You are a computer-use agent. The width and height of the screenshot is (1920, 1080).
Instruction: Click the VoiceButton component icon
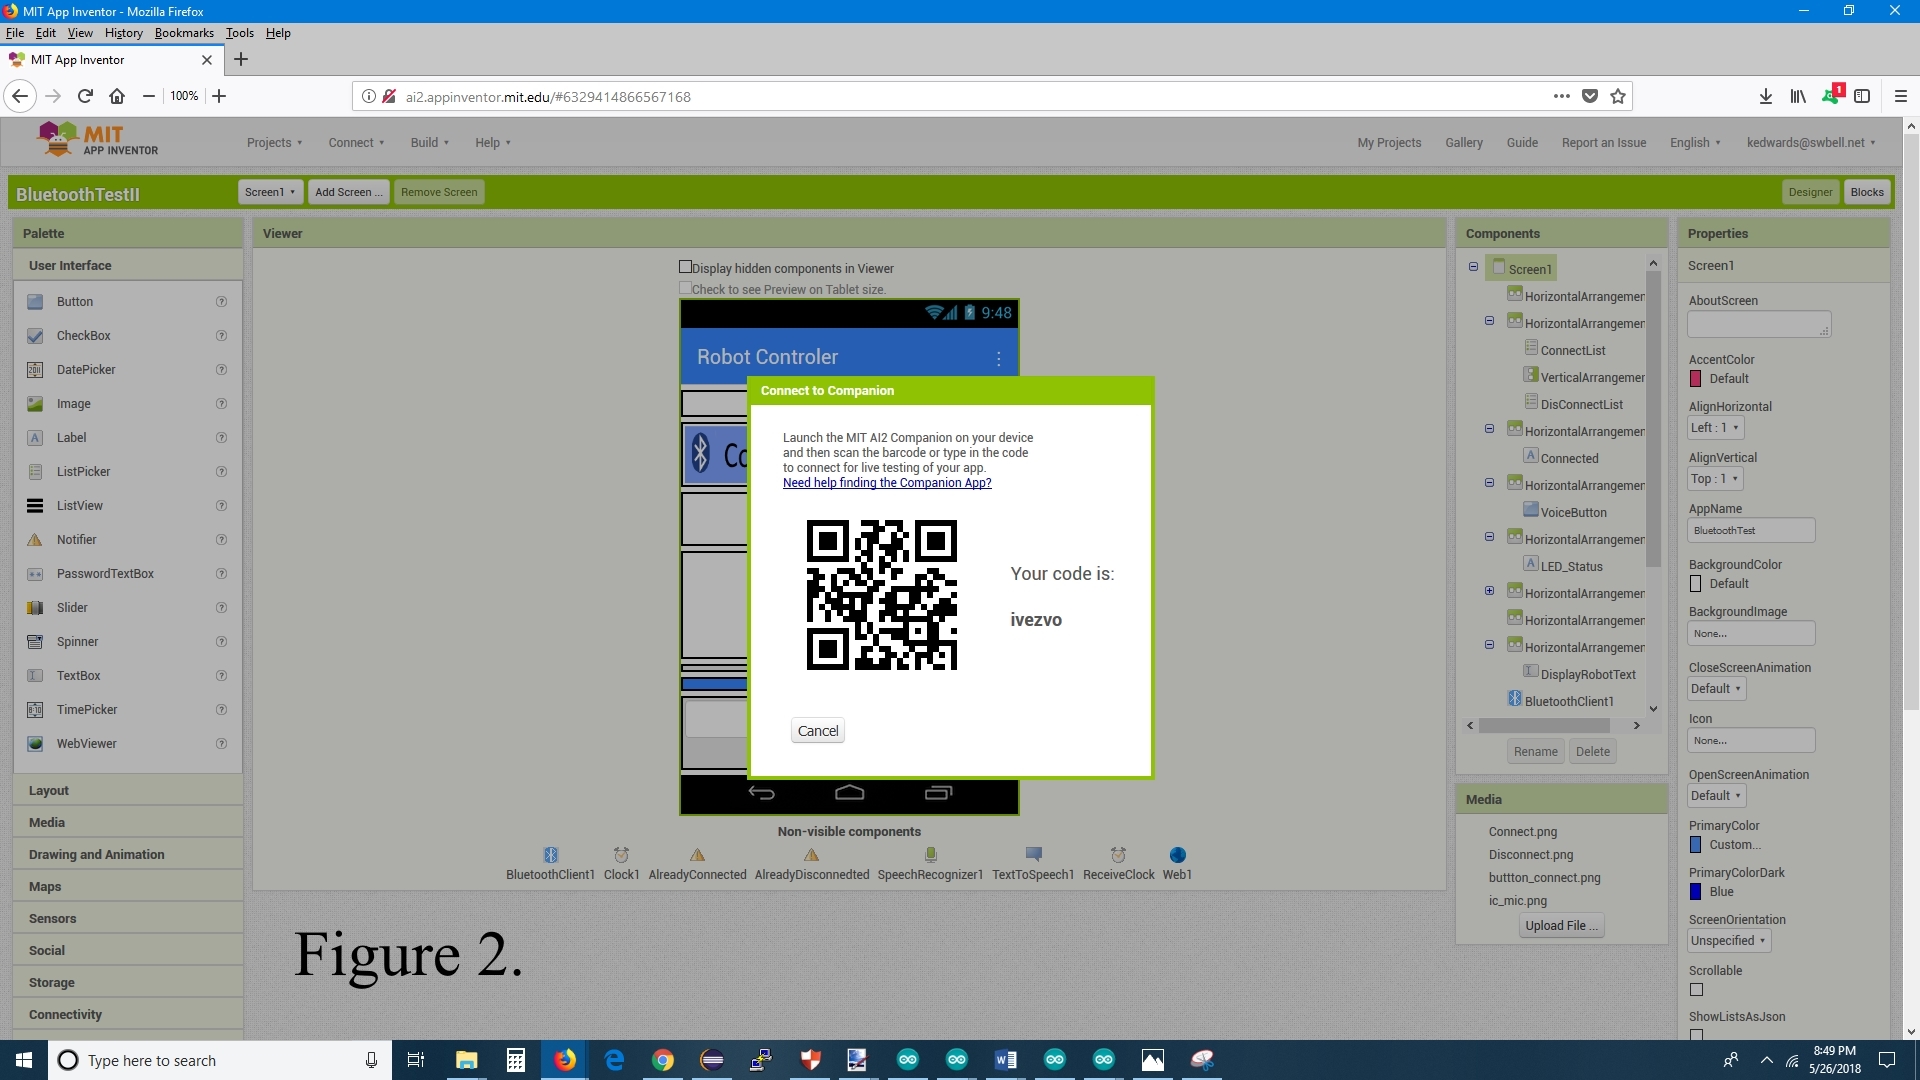point(1530,510)
